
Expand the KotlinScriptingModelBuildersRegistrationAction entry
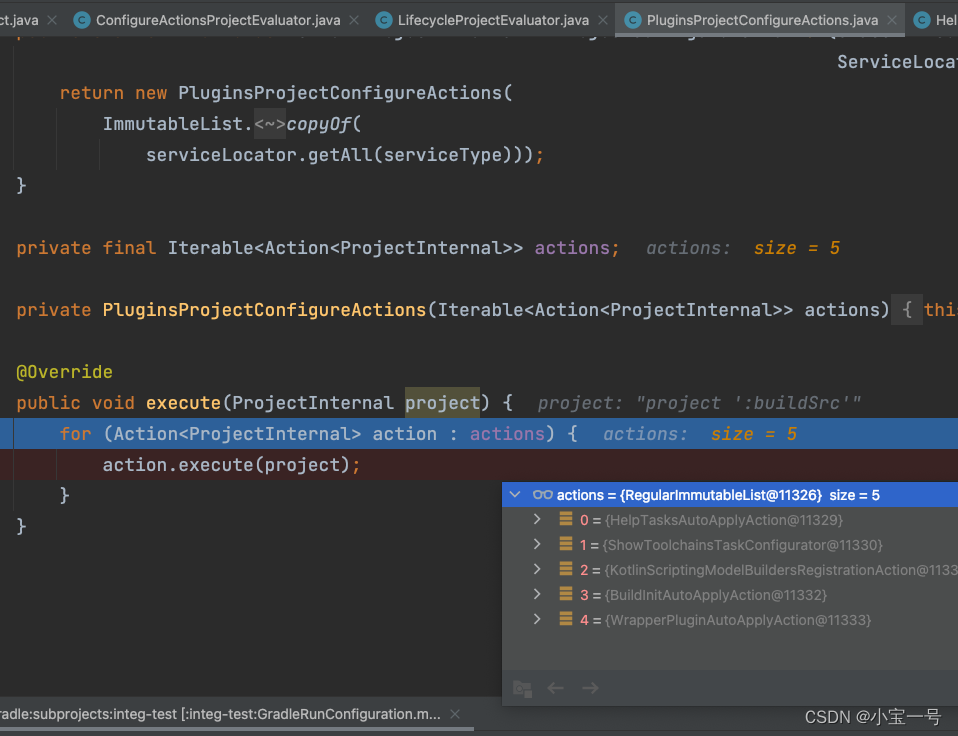click(x=537, y=569)
